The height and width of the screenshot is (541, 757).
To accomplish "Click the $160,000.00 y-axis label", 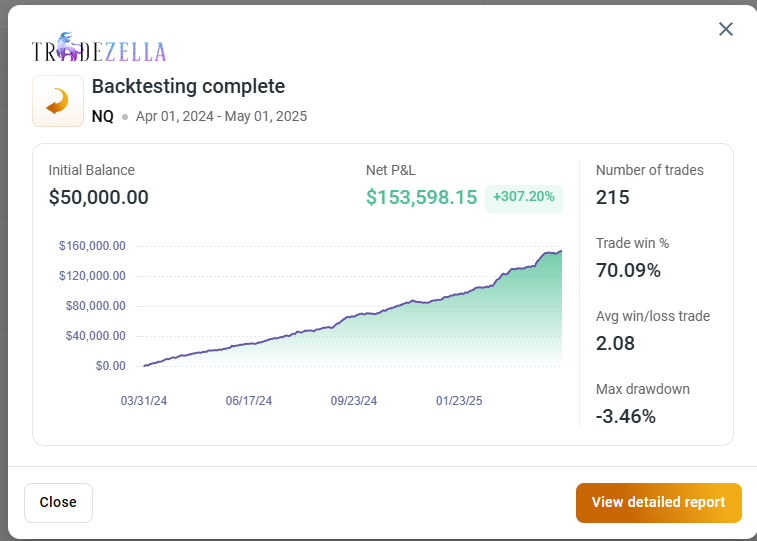I will pyautogui.click(x=92, y=246).
